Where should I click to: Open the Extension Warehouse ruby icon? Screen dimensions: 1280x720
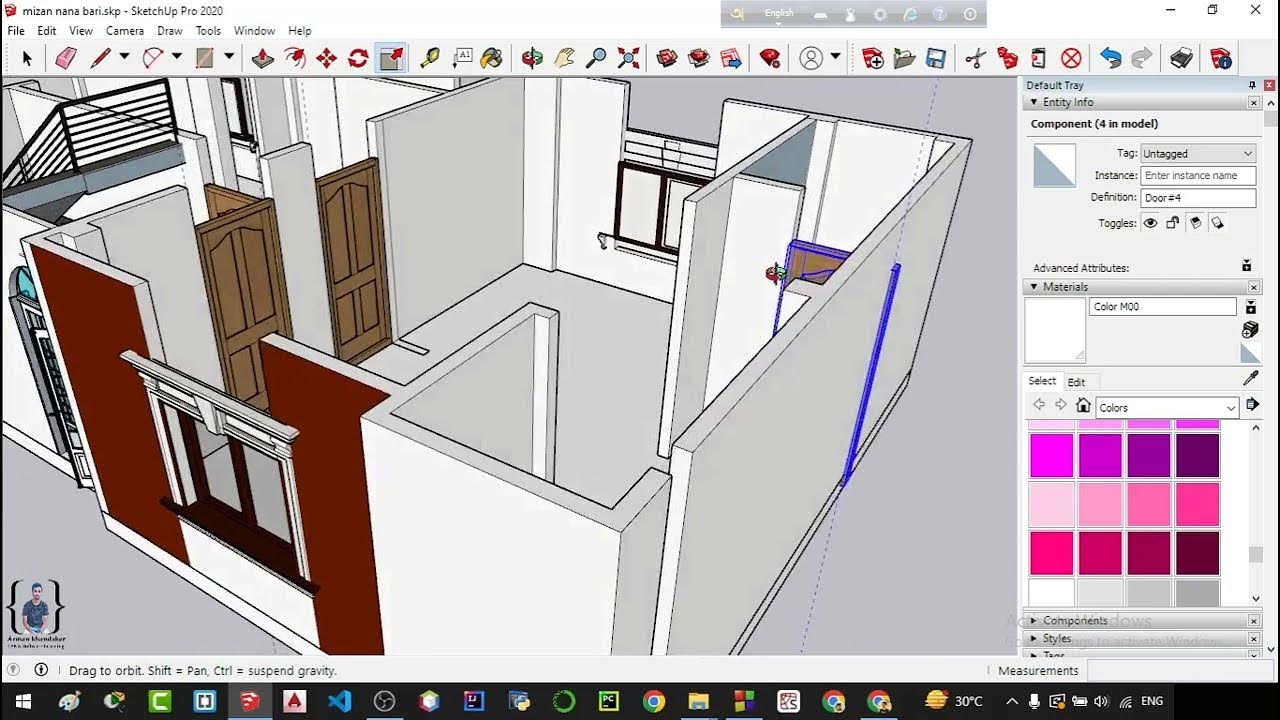[770, 58]
